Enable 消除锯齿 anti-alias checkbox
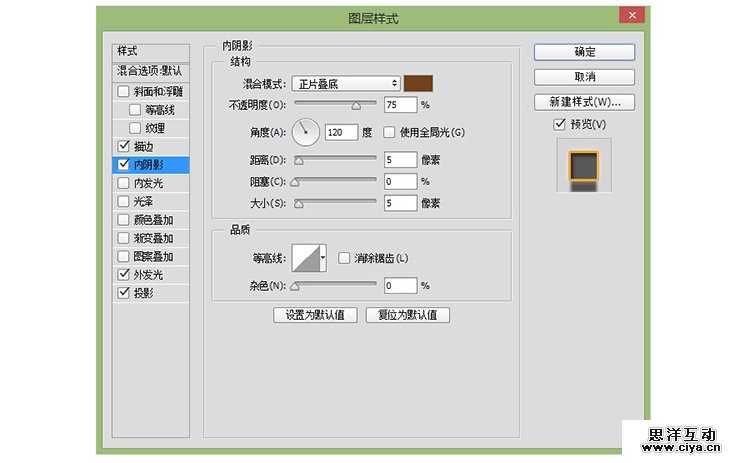The height and width of the screenshot is (463, 750). pos(344,258)
